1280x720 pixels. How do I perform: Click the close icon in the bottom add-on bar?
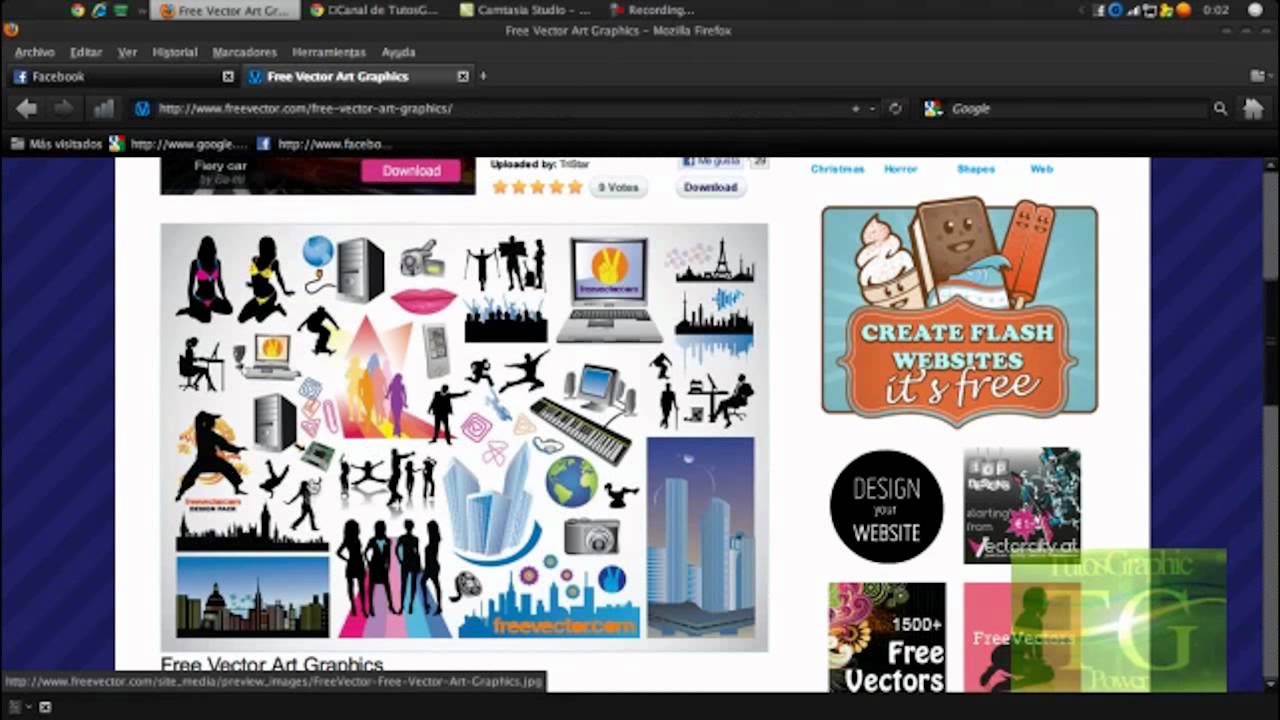coord(45,707)
